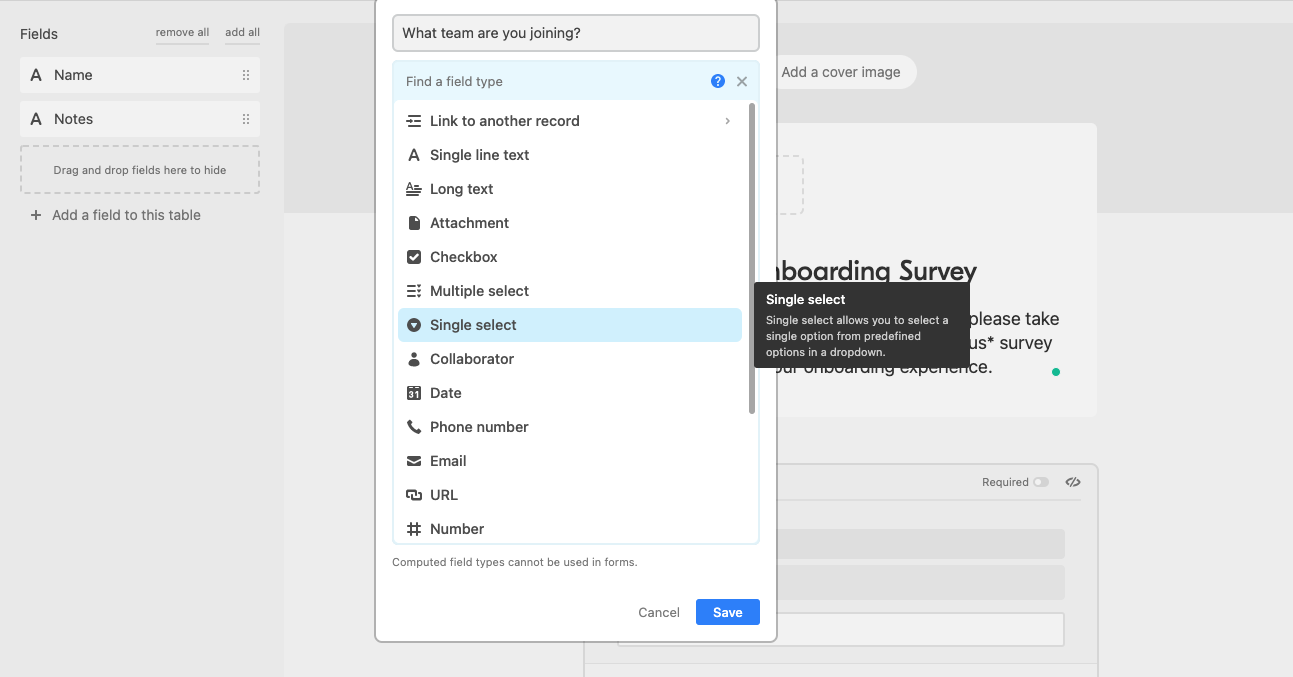This screenshot has width=1293, height=677.
Task: Click the 'Computed field types cannot be used' note
Action: point(515,562)
